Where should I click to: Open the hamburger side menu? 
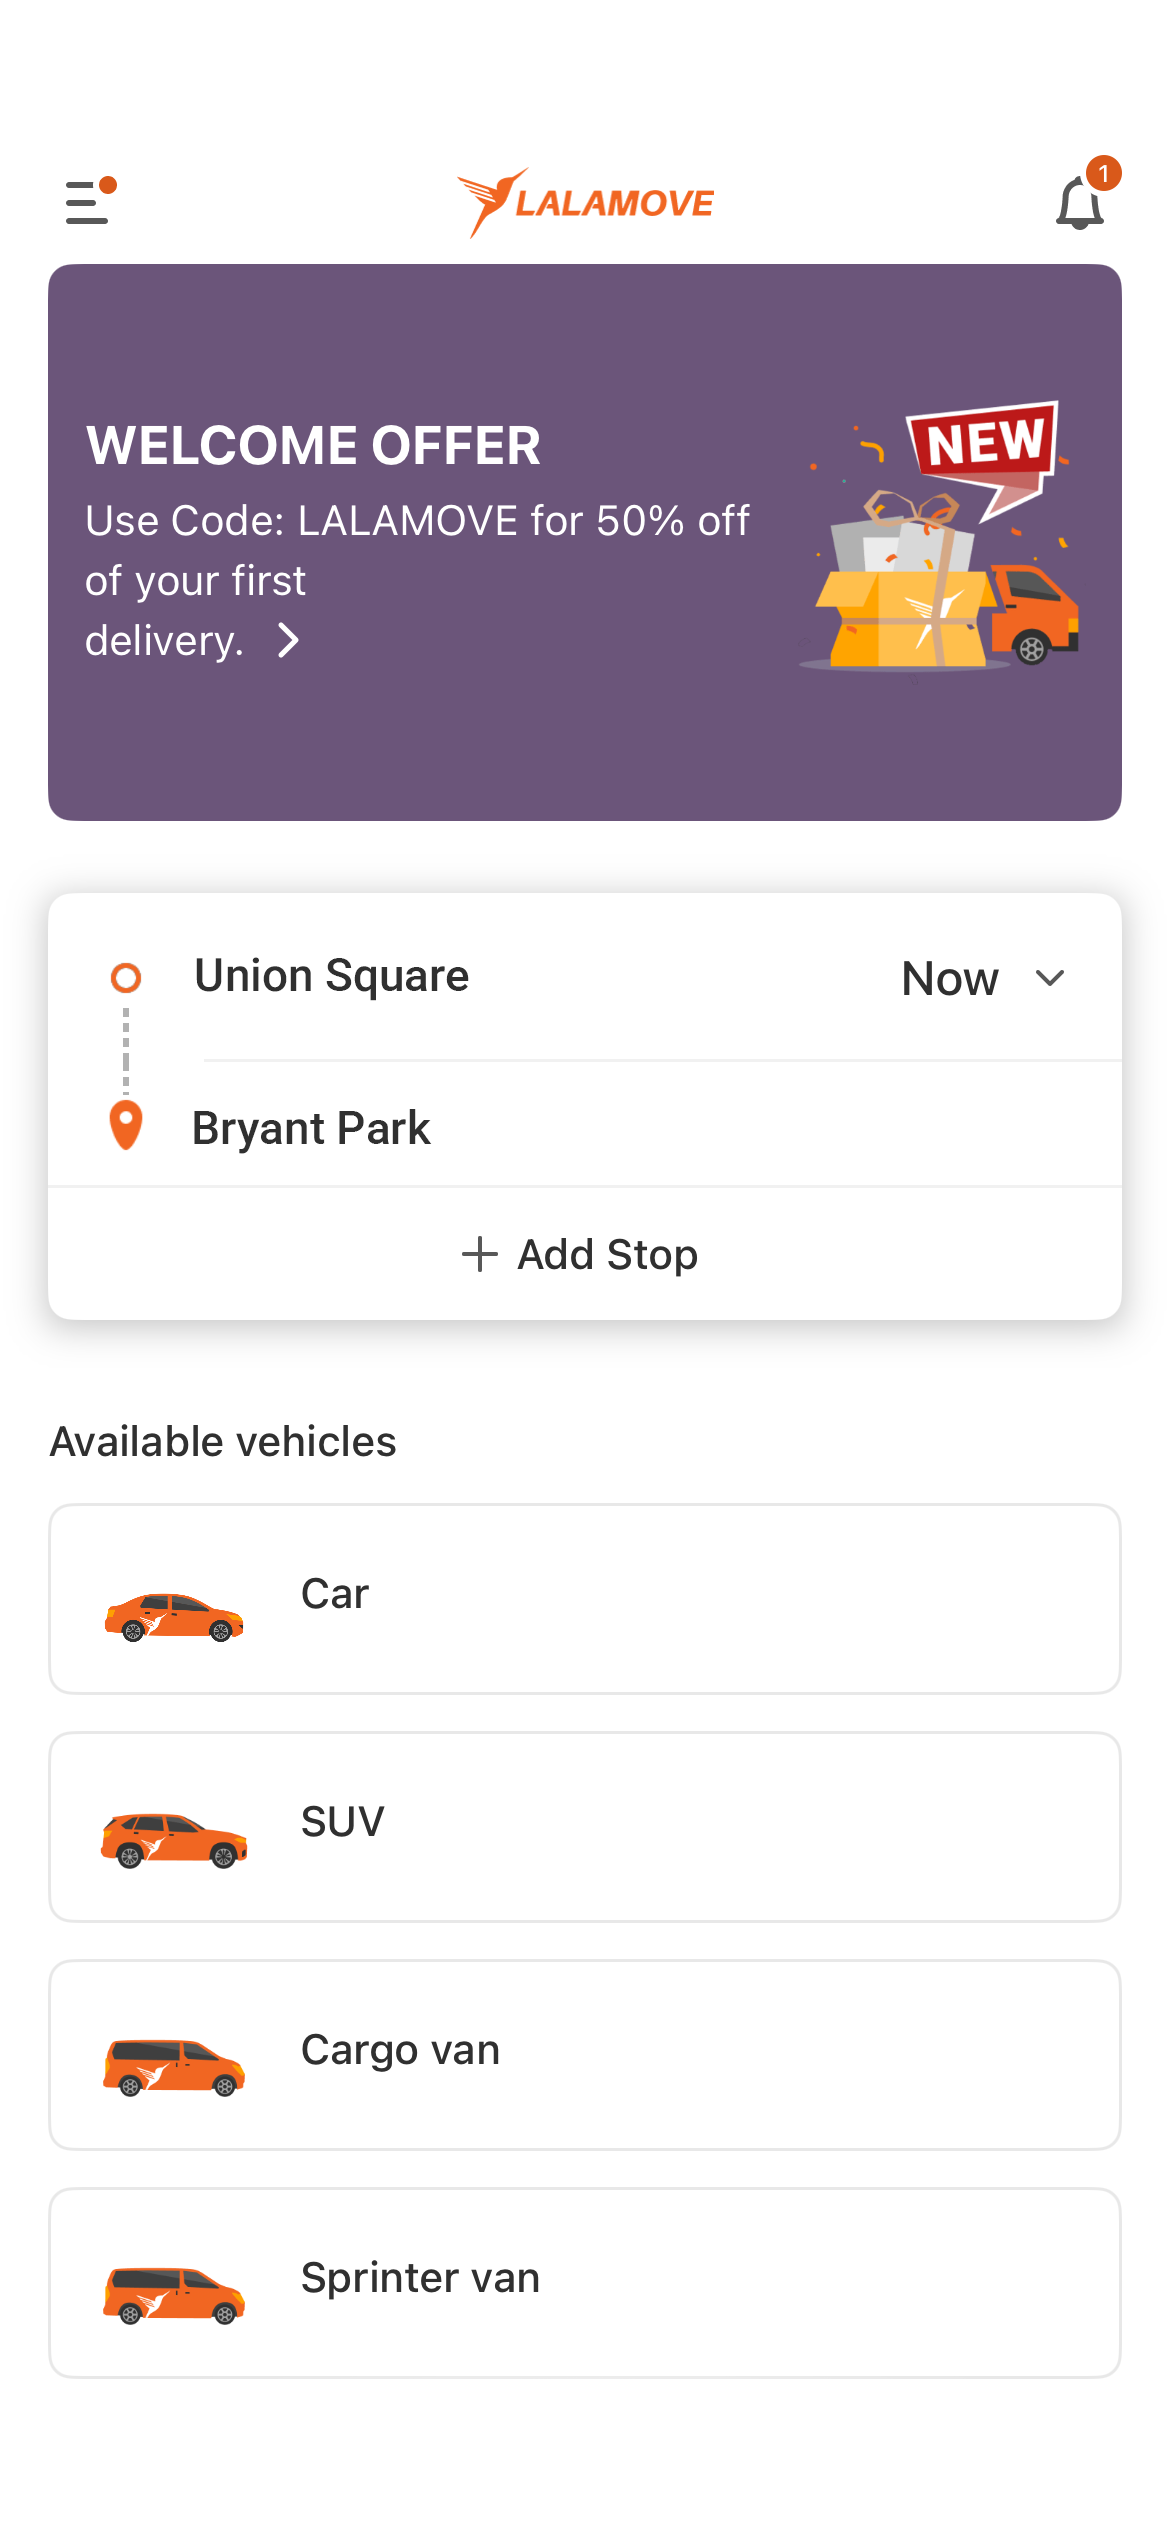pyautogui.click(x=88, y=202)
